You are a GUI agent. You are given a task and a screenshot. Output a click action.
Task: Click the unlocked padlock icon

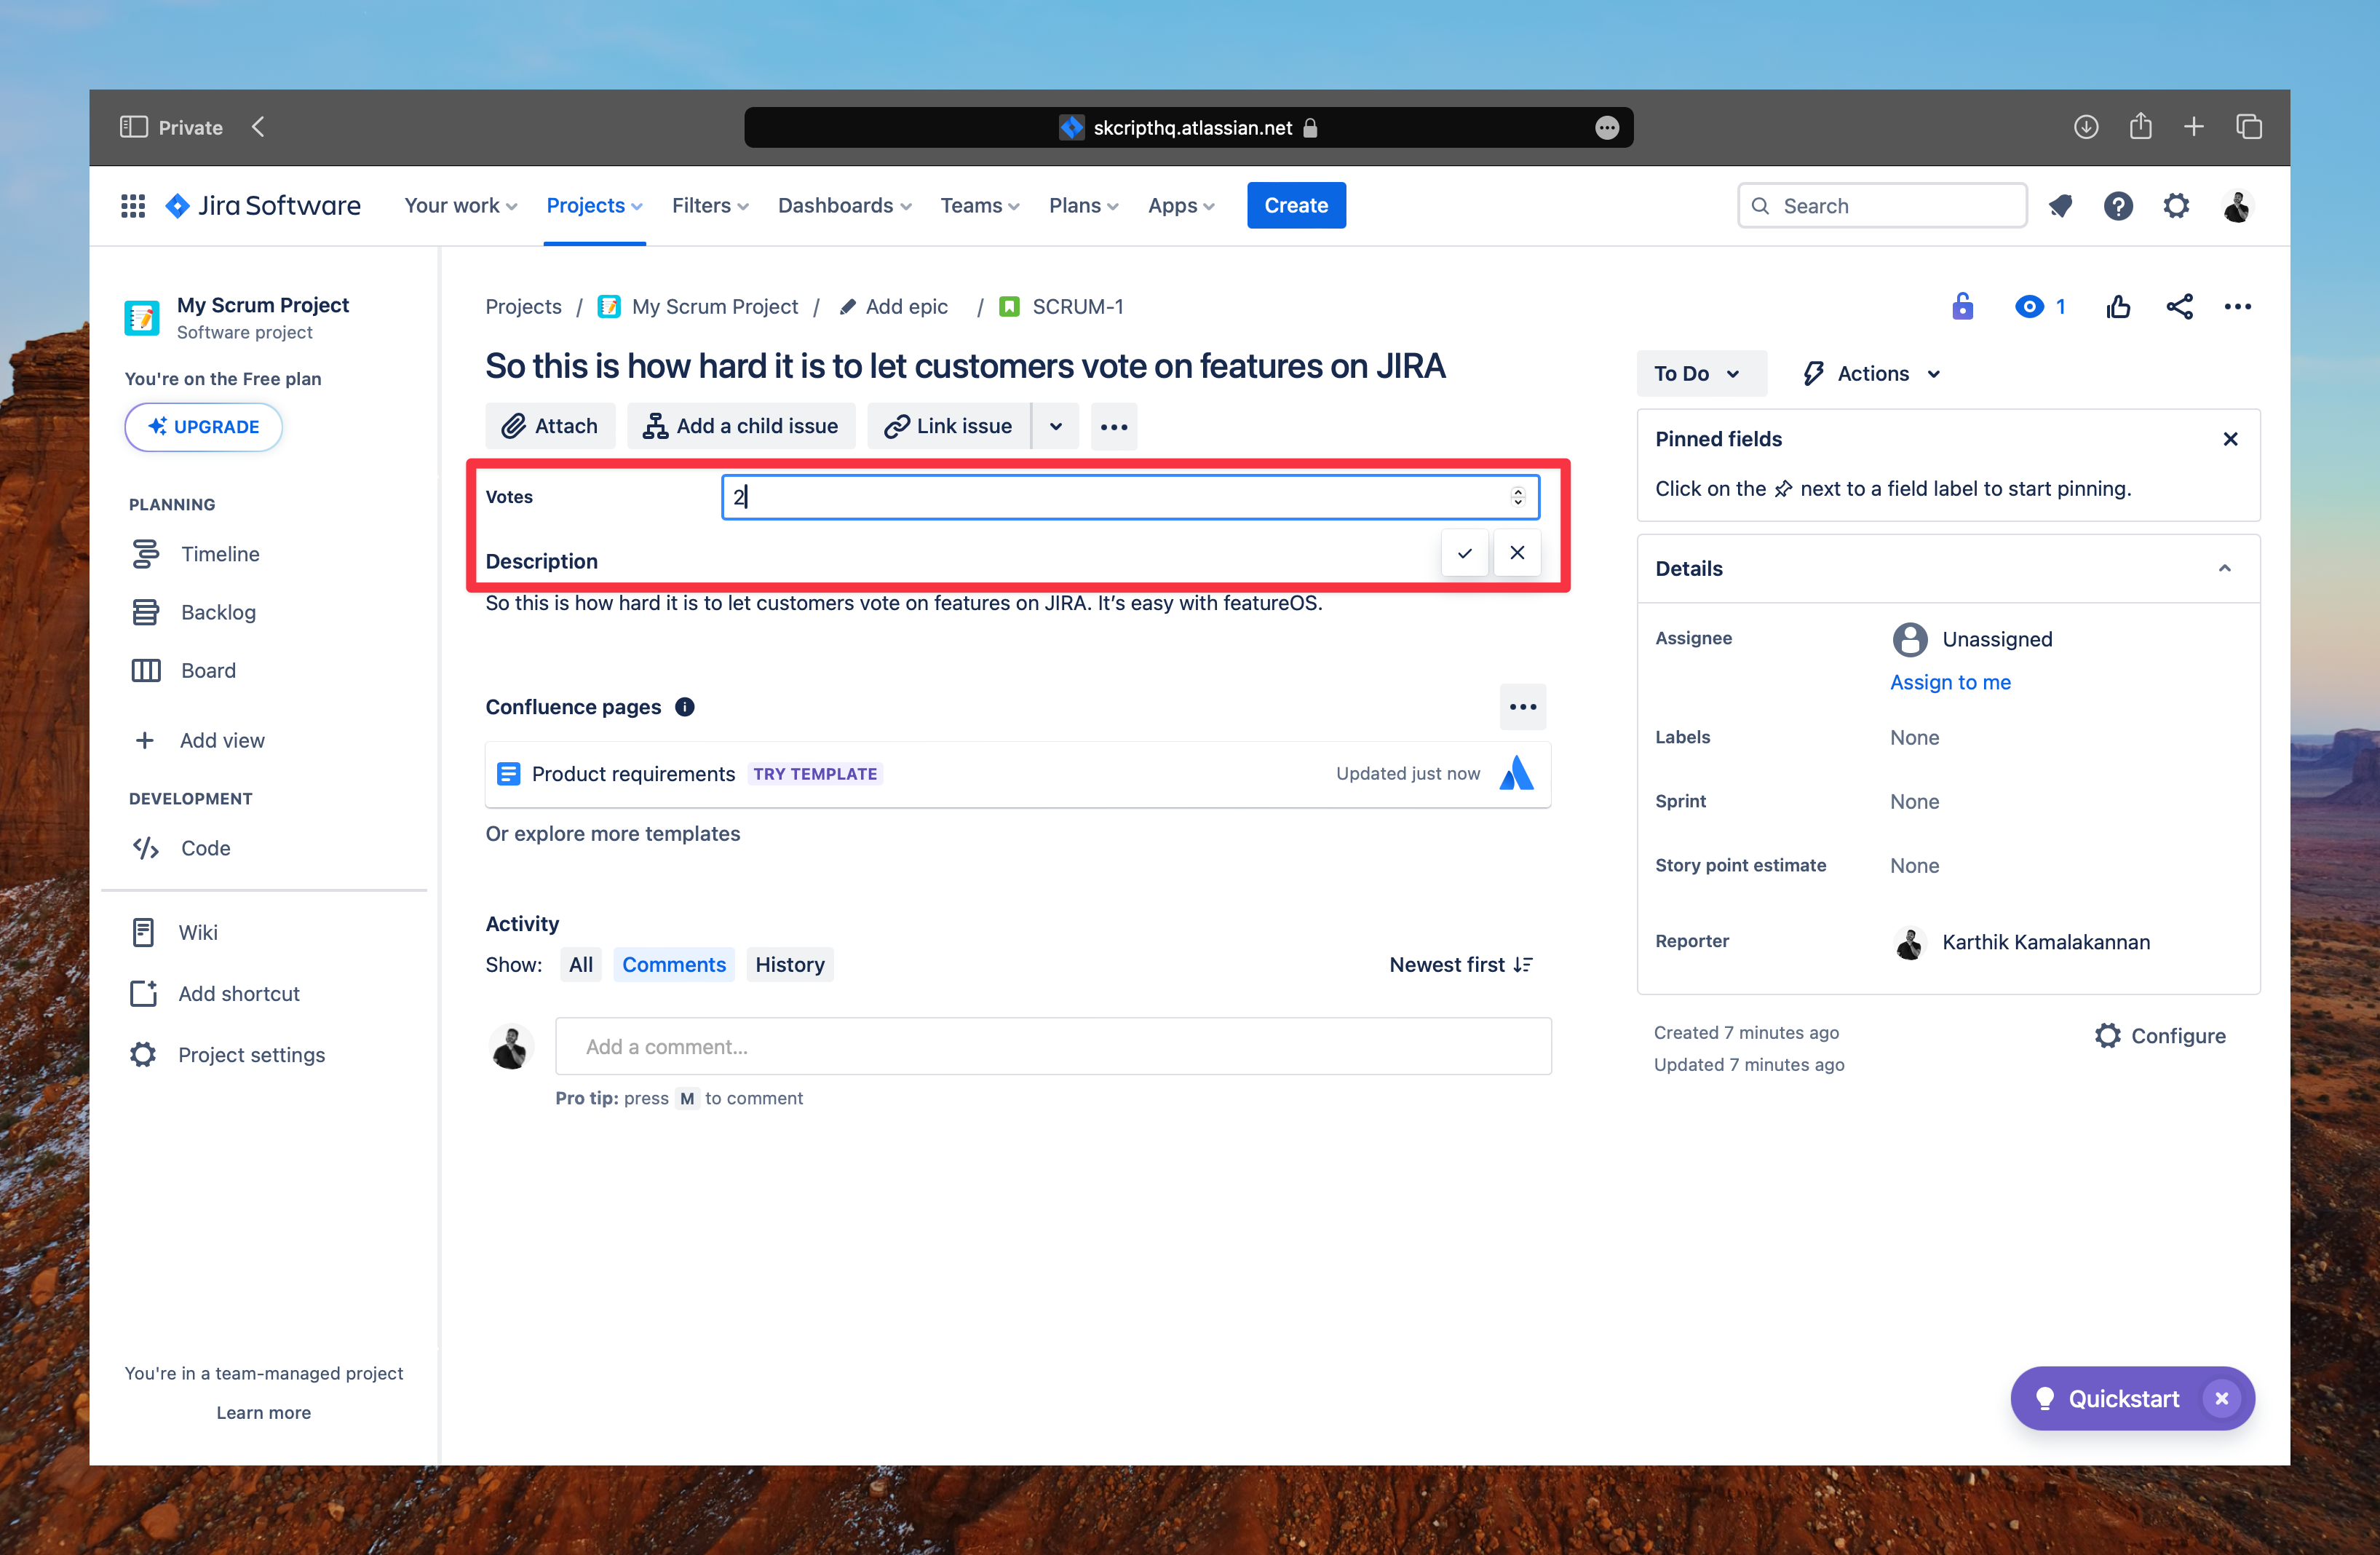pyautogui.click(x=1963, y=306)
